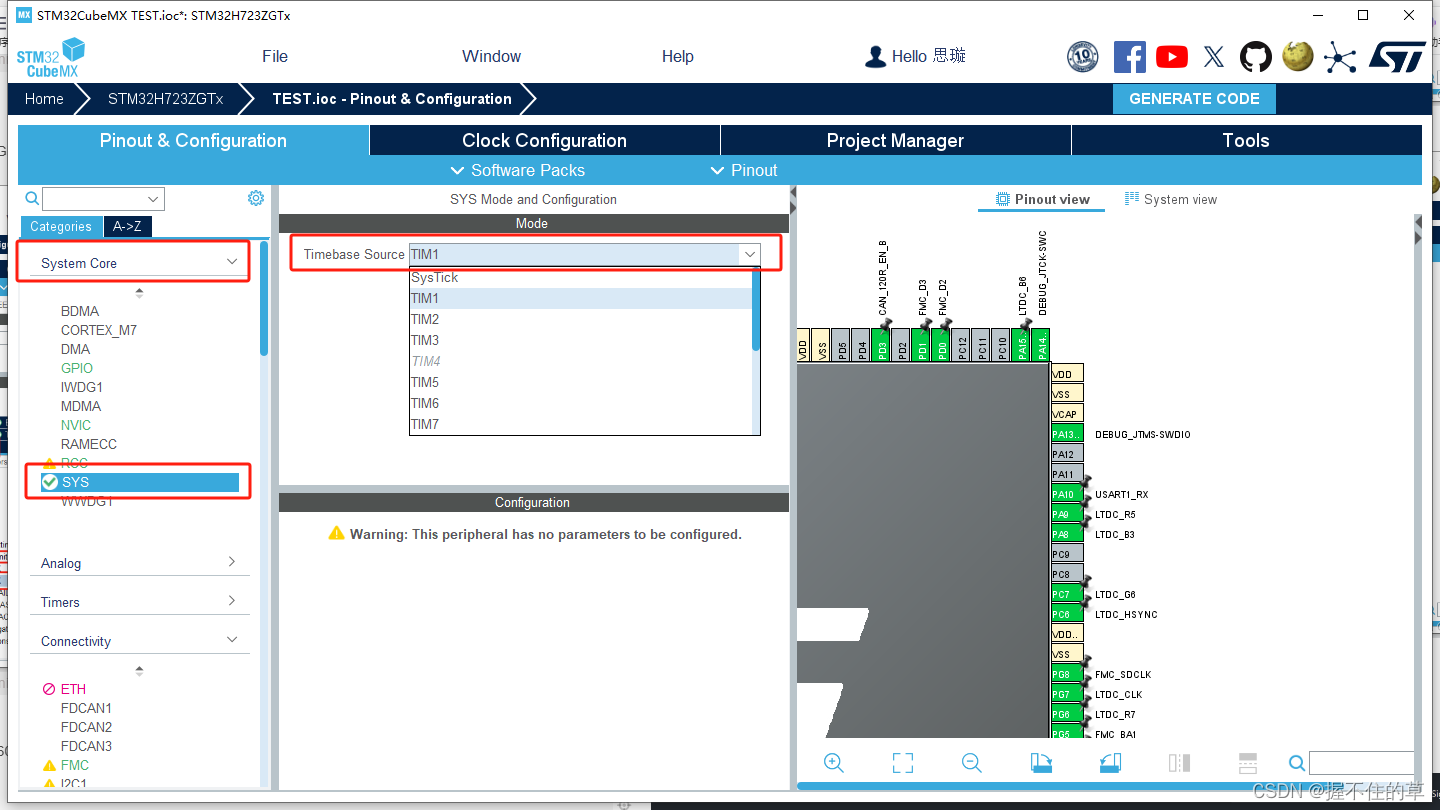Switch to Tools tab
Viewport: 1440px width, 810px height.
[1246, 140]
